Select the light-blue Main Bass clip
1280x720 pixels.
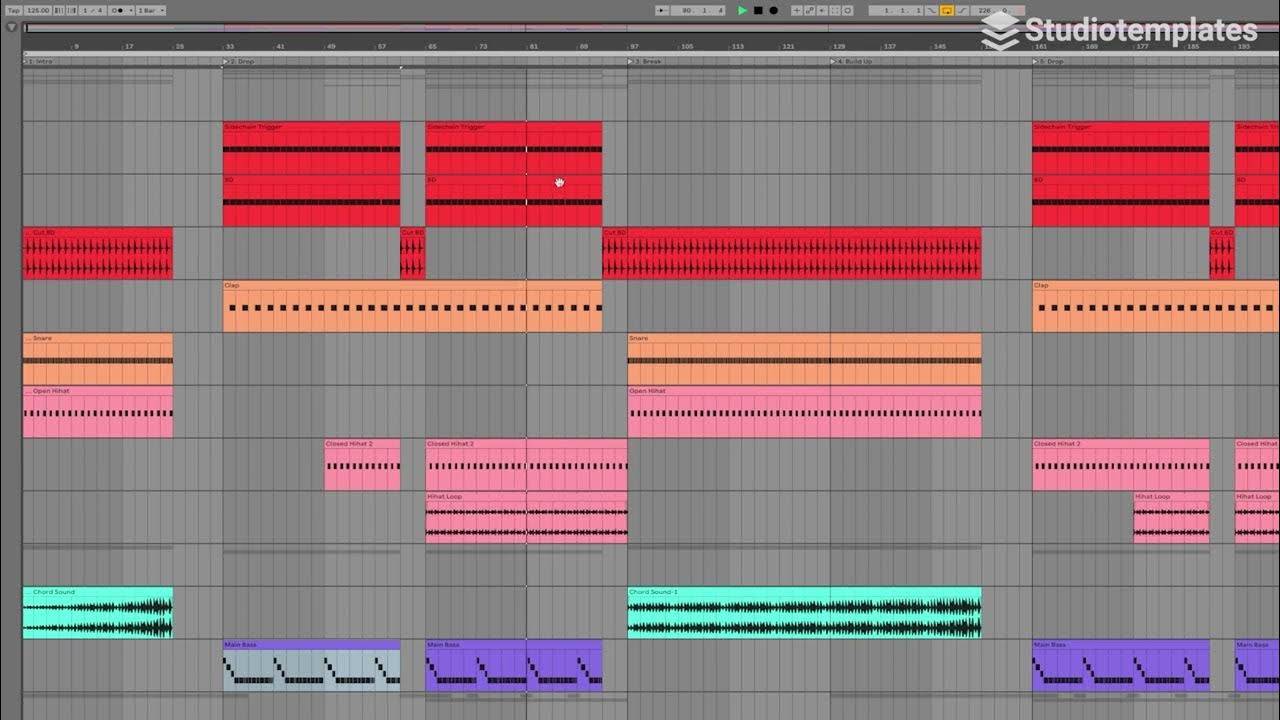click(311, 665)
